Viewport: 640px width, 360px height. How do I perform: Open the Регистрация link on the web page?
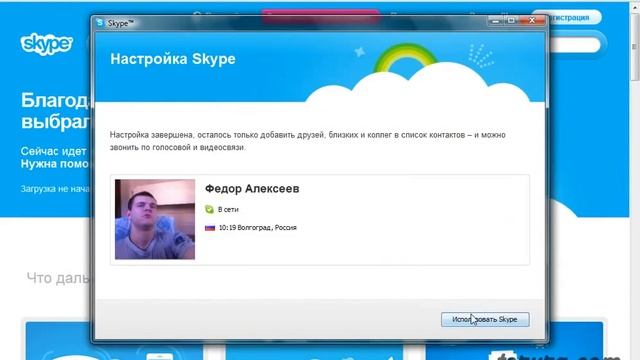pos(569,18)
